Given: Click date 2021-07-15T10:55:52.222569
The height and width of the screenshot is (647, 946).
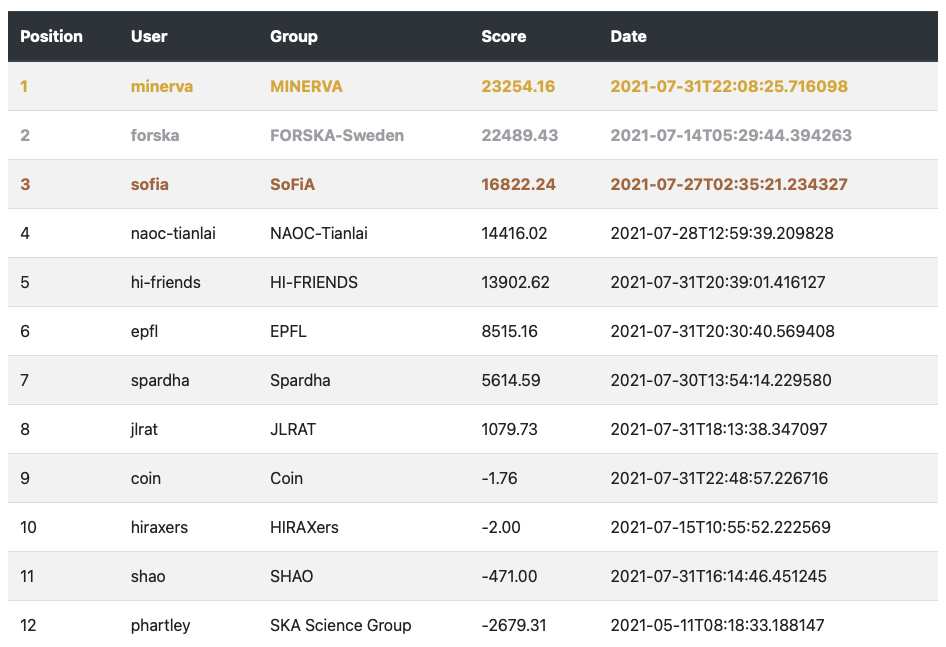Looking at the screenshot, I should point(720,527).
